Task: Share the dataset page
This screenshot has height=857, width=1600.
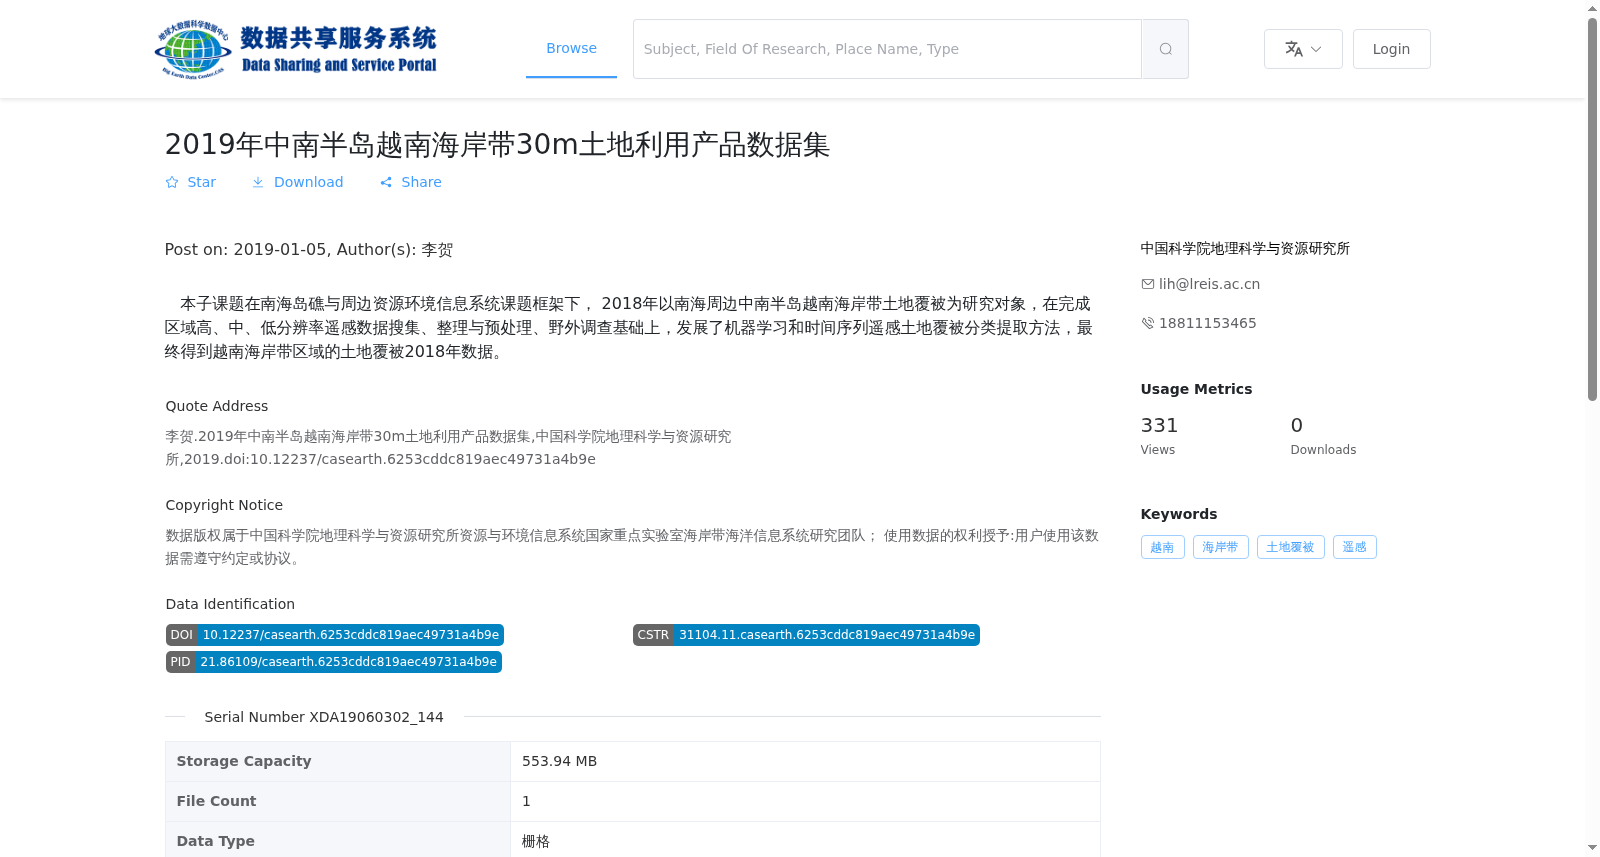Action: (410, 182)
